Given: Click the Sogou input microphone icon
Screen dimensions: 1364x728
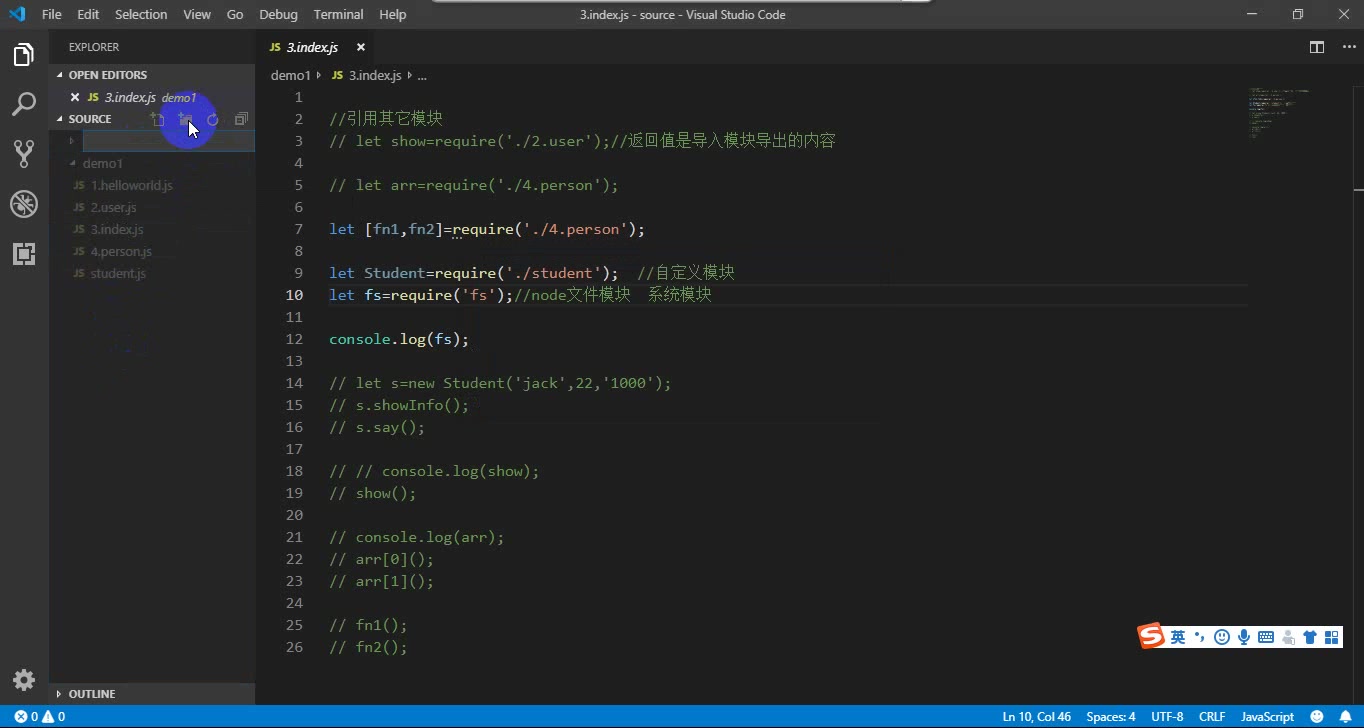Looking at the screenshot, I should click(x=1243, y=636).
